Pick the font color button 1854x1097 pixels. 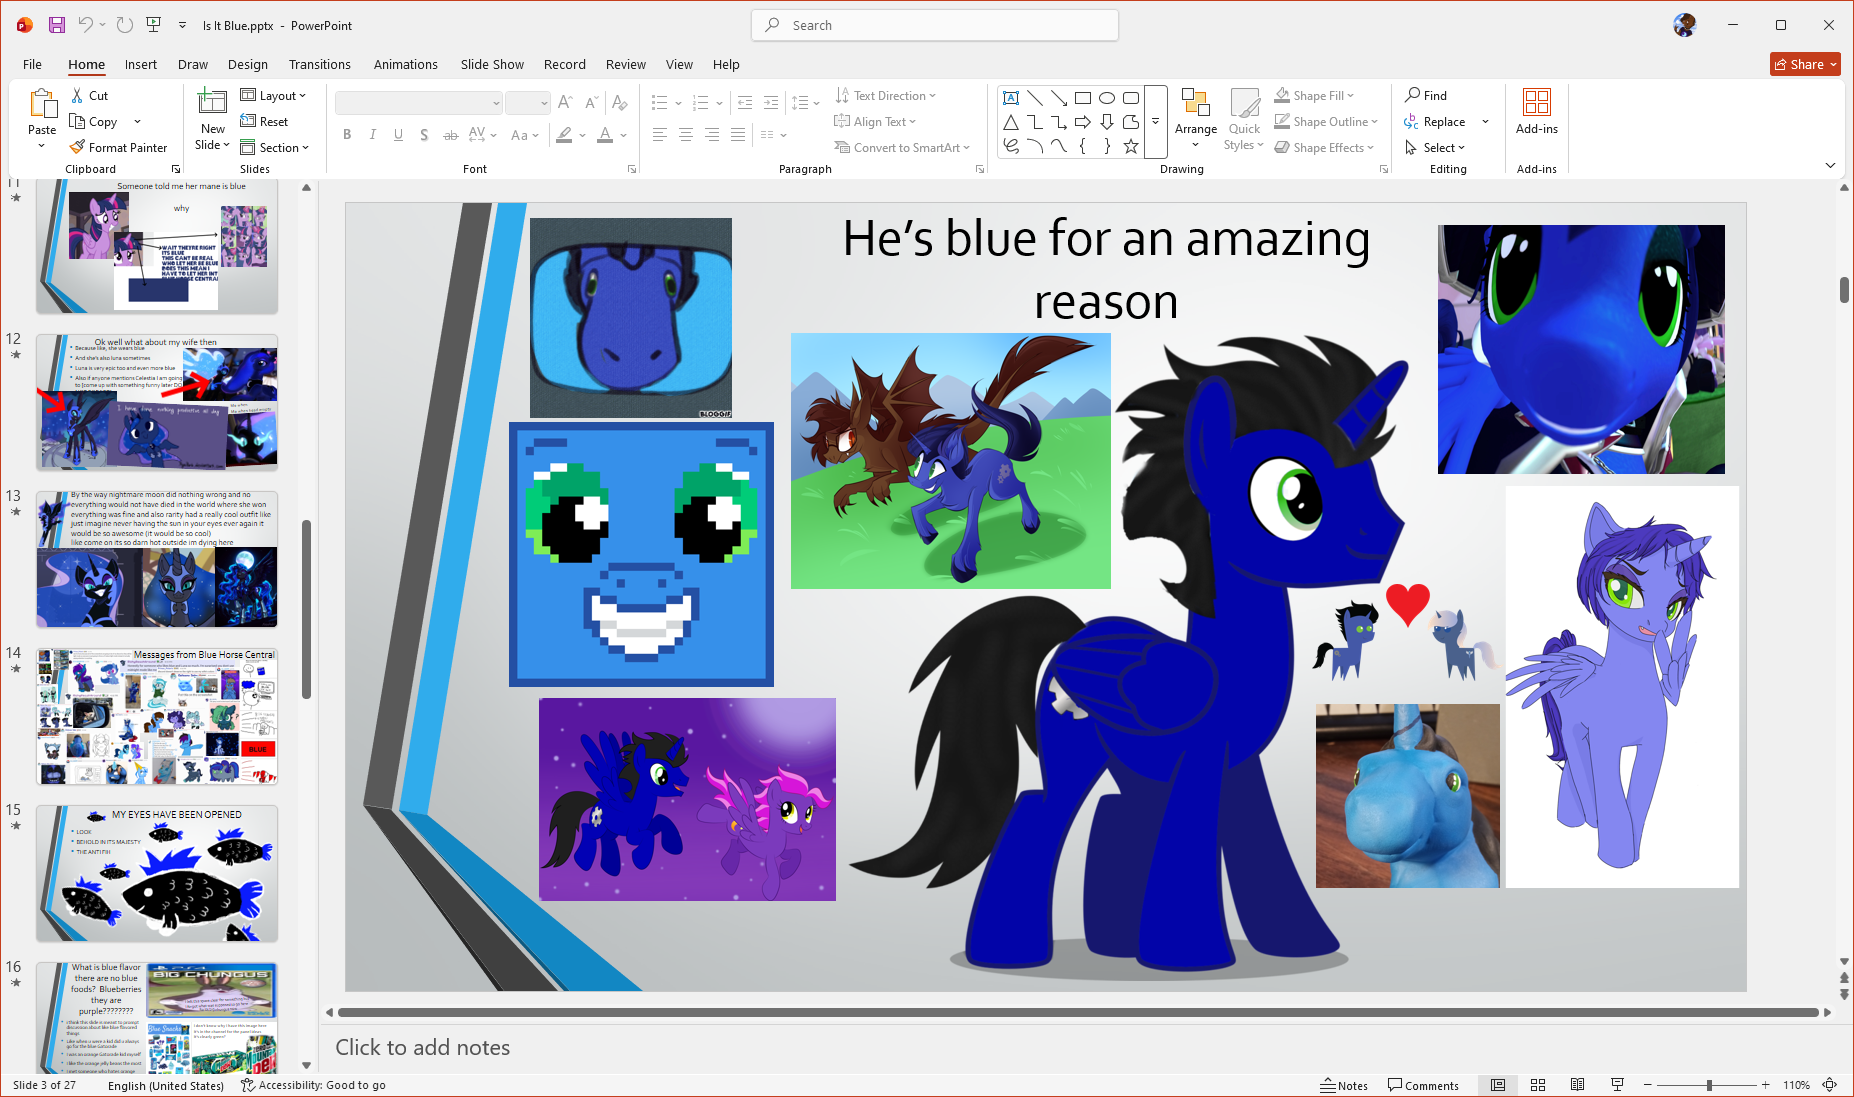coord(605,135)
